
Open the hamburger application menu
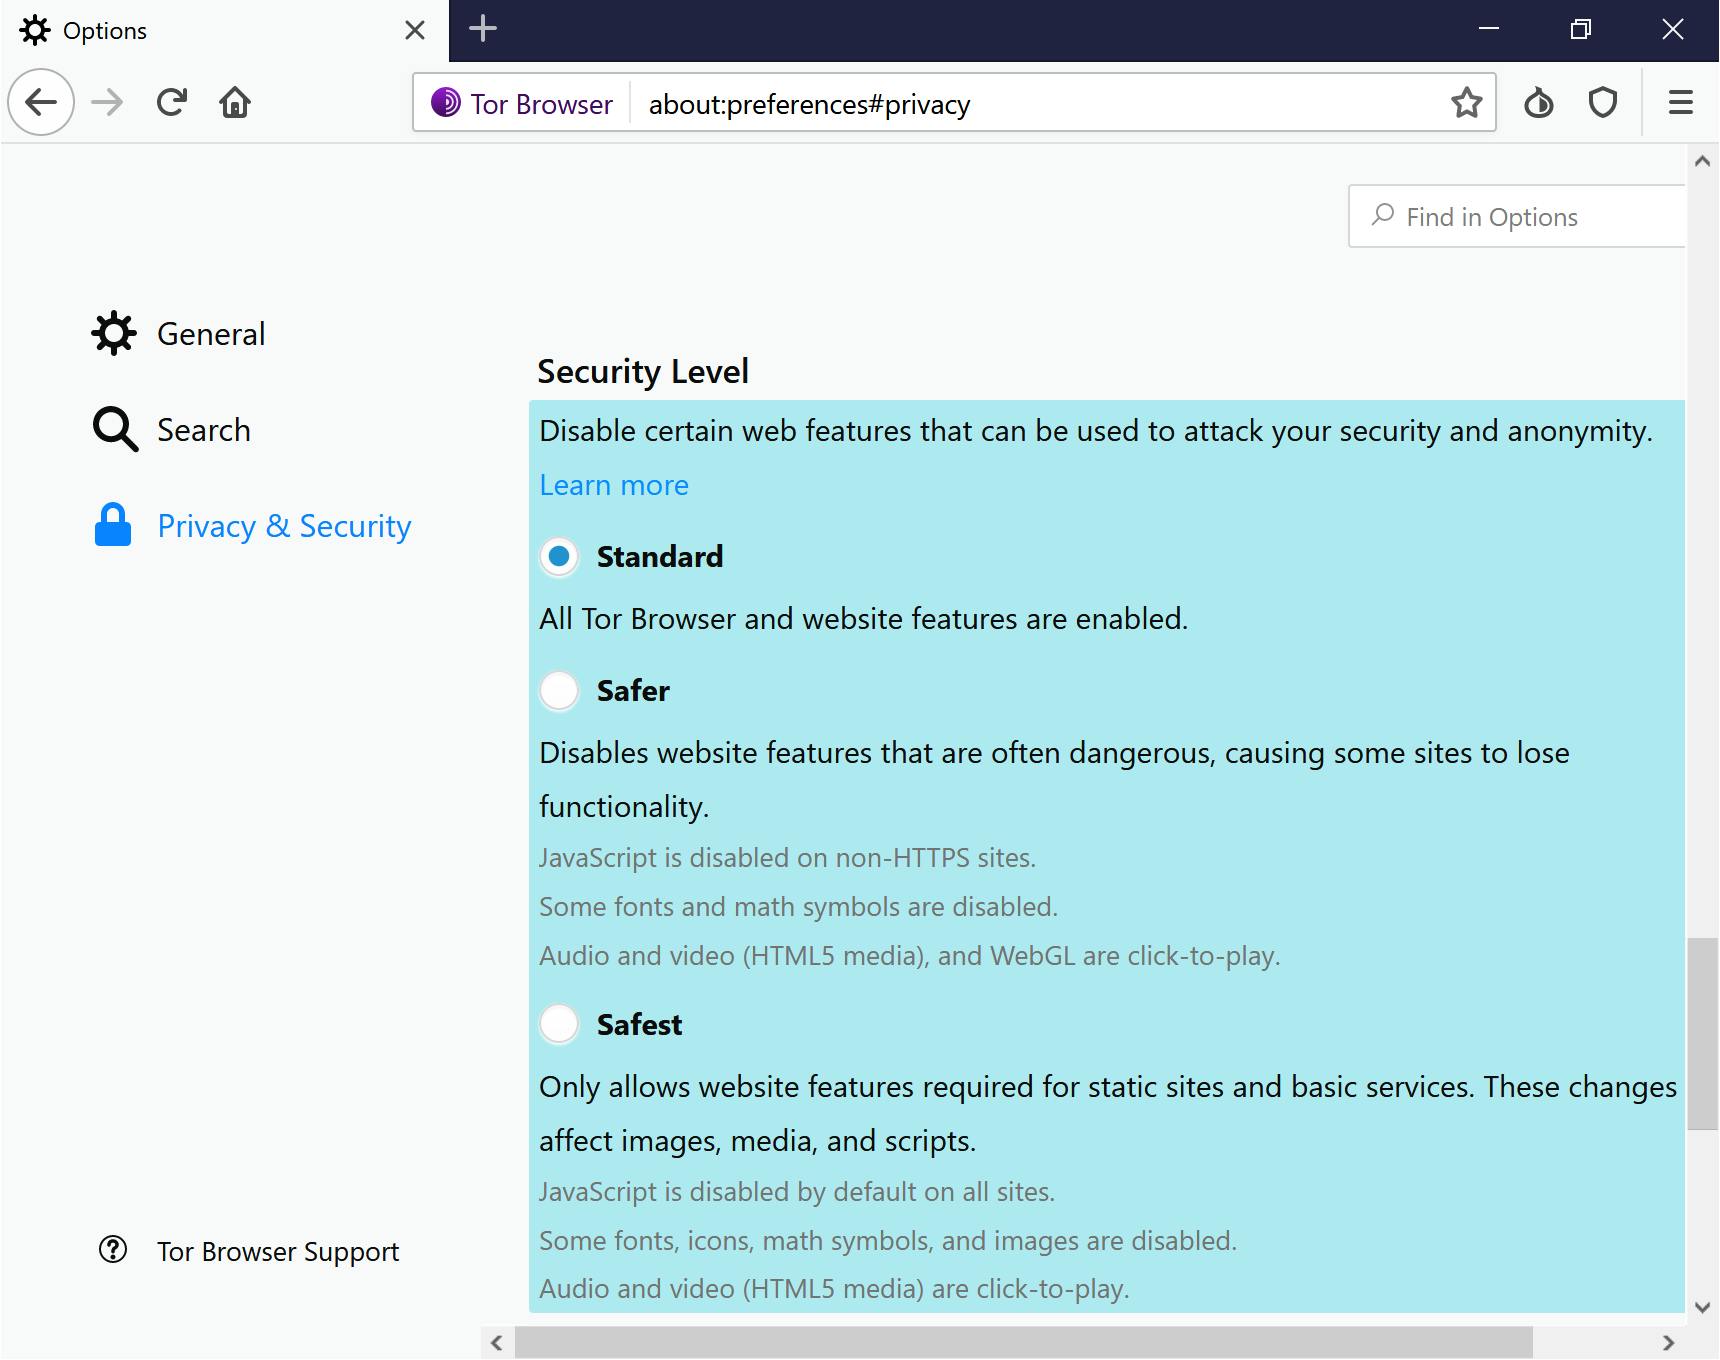1680,102
